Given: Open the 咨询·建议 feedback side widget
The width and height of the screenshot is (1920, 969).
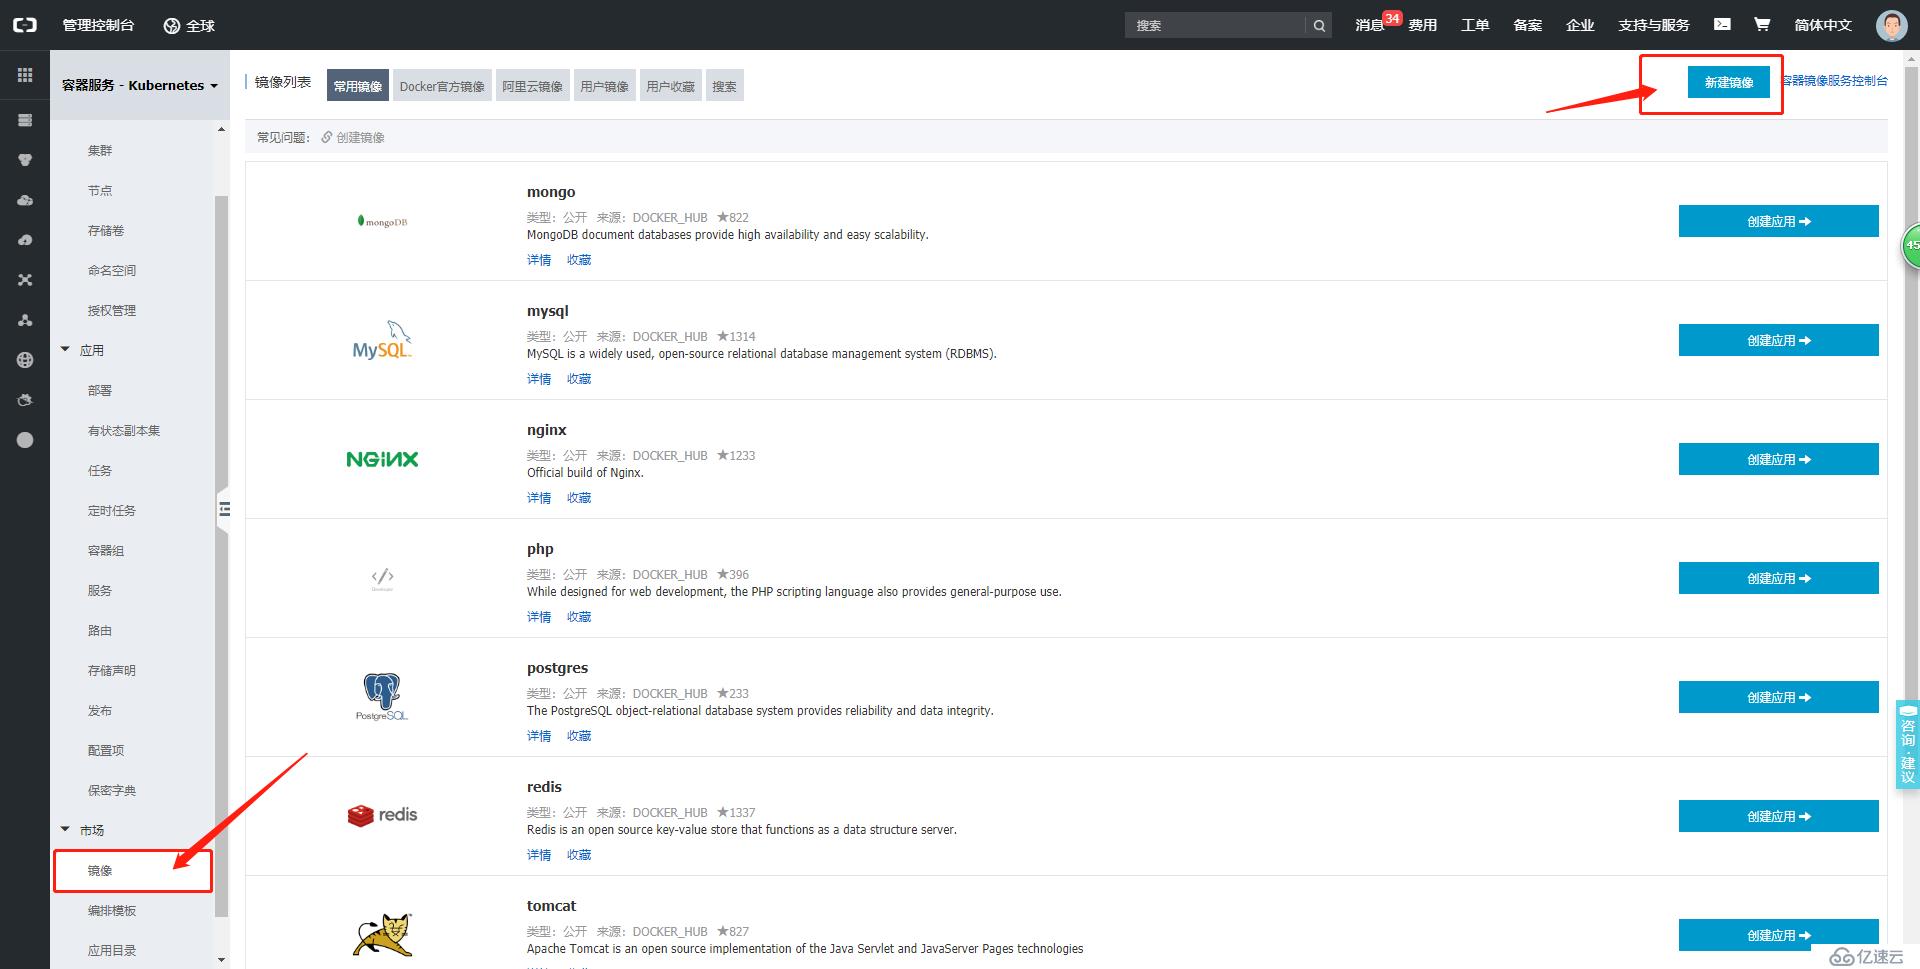Looking at the screenshot, I should click(x=1908, y=745).
